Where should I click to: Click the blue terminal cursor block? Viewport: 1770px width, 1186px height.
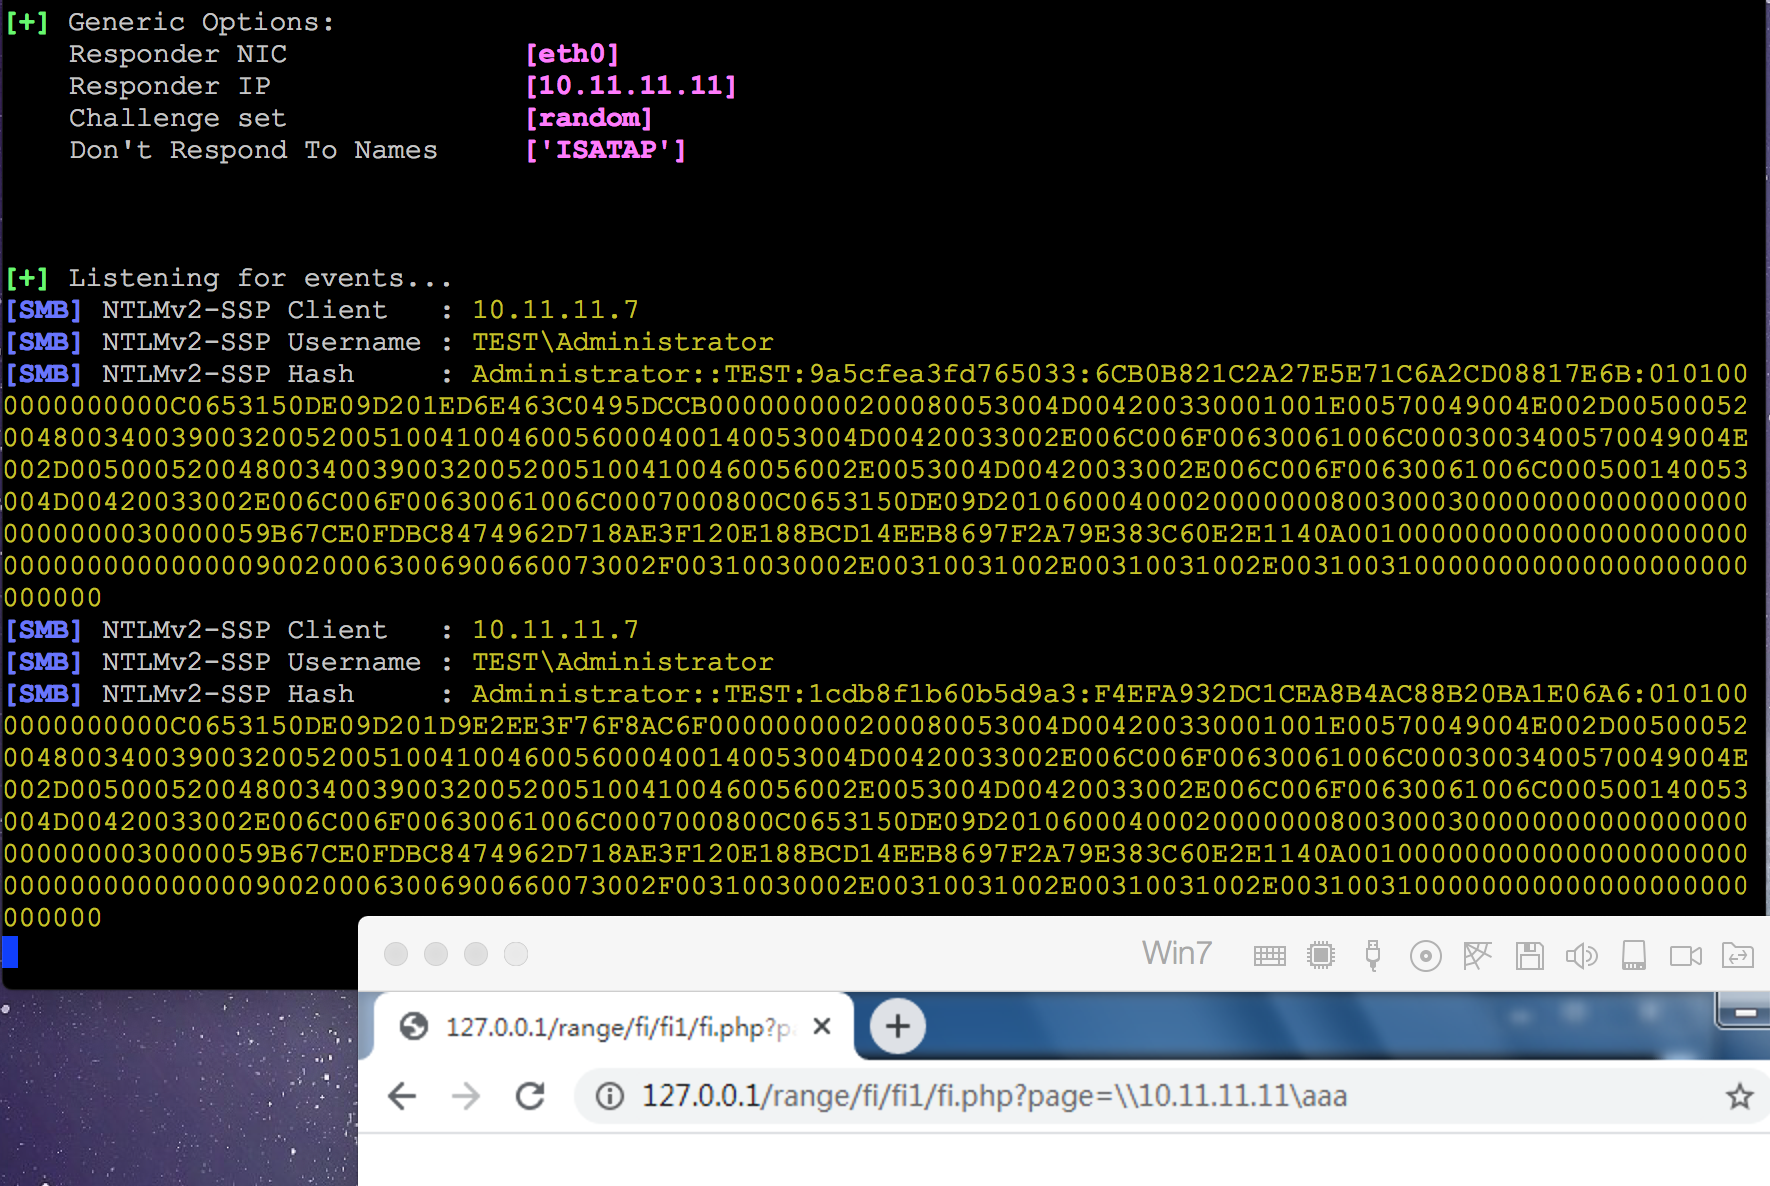click(10, 951)
